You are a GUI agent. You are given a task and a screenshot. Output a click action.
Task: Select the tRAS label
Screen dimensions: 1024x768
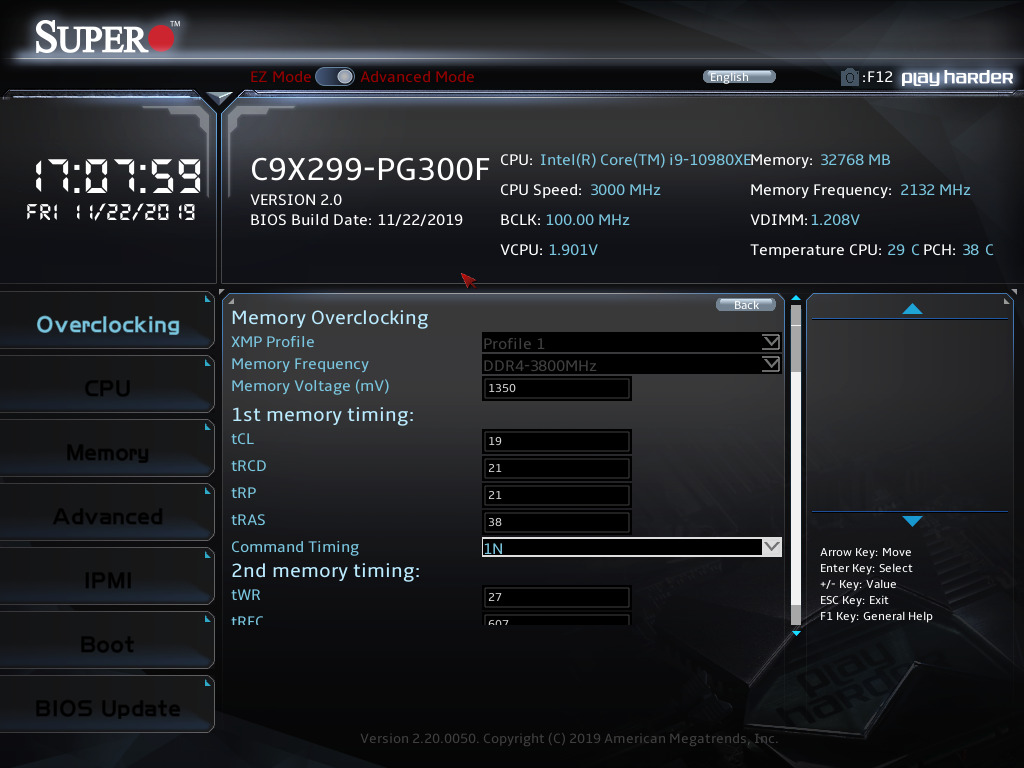pos(248,520)
